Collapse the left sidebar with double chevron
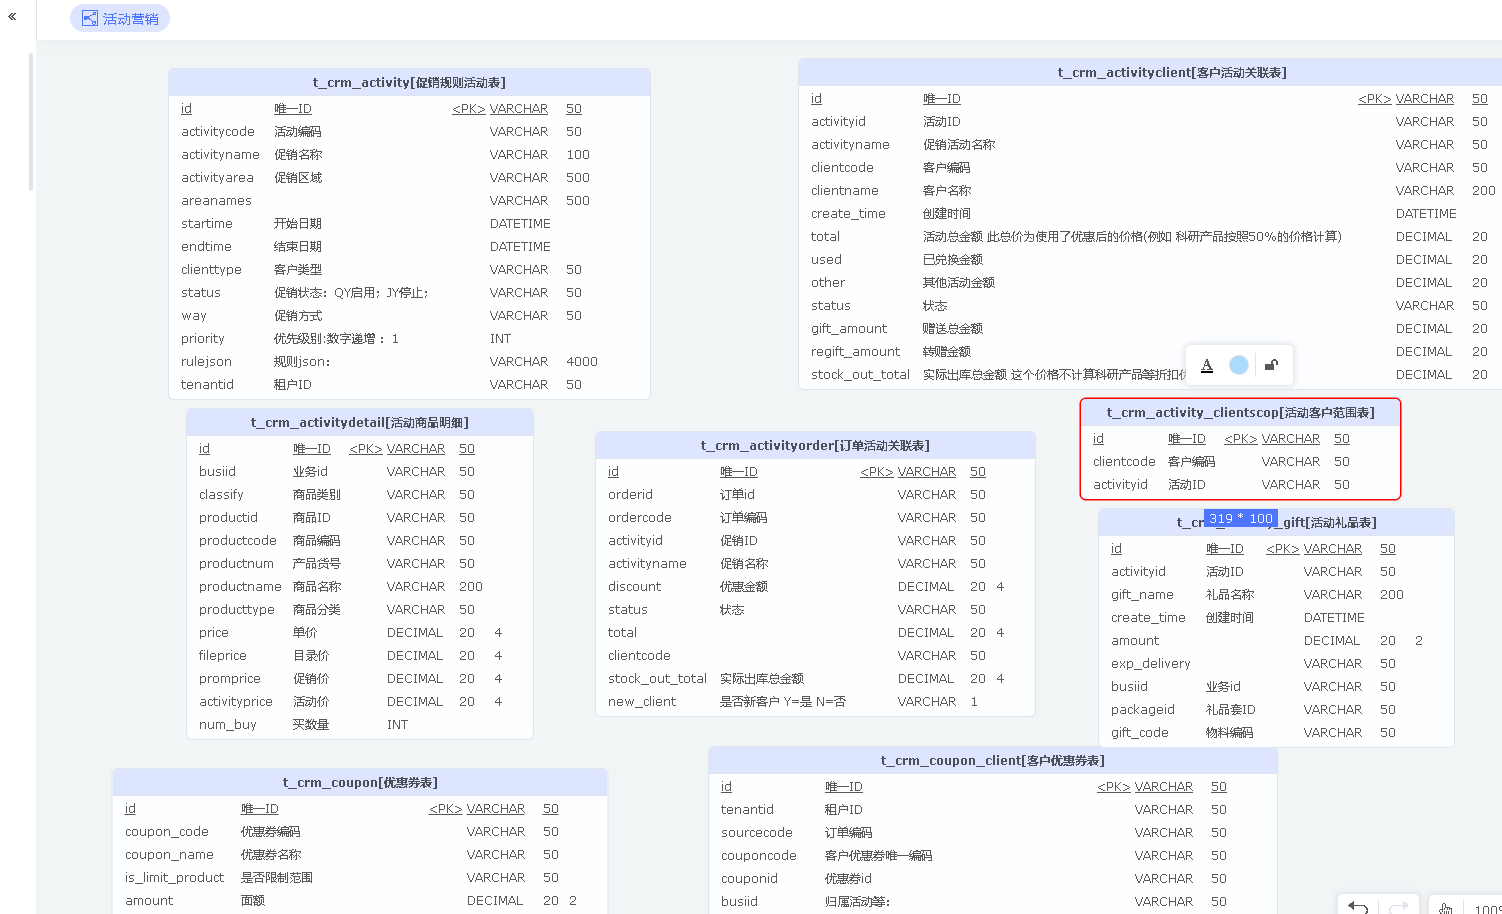This screenshot has height=914, width=1502. point(12,17)
